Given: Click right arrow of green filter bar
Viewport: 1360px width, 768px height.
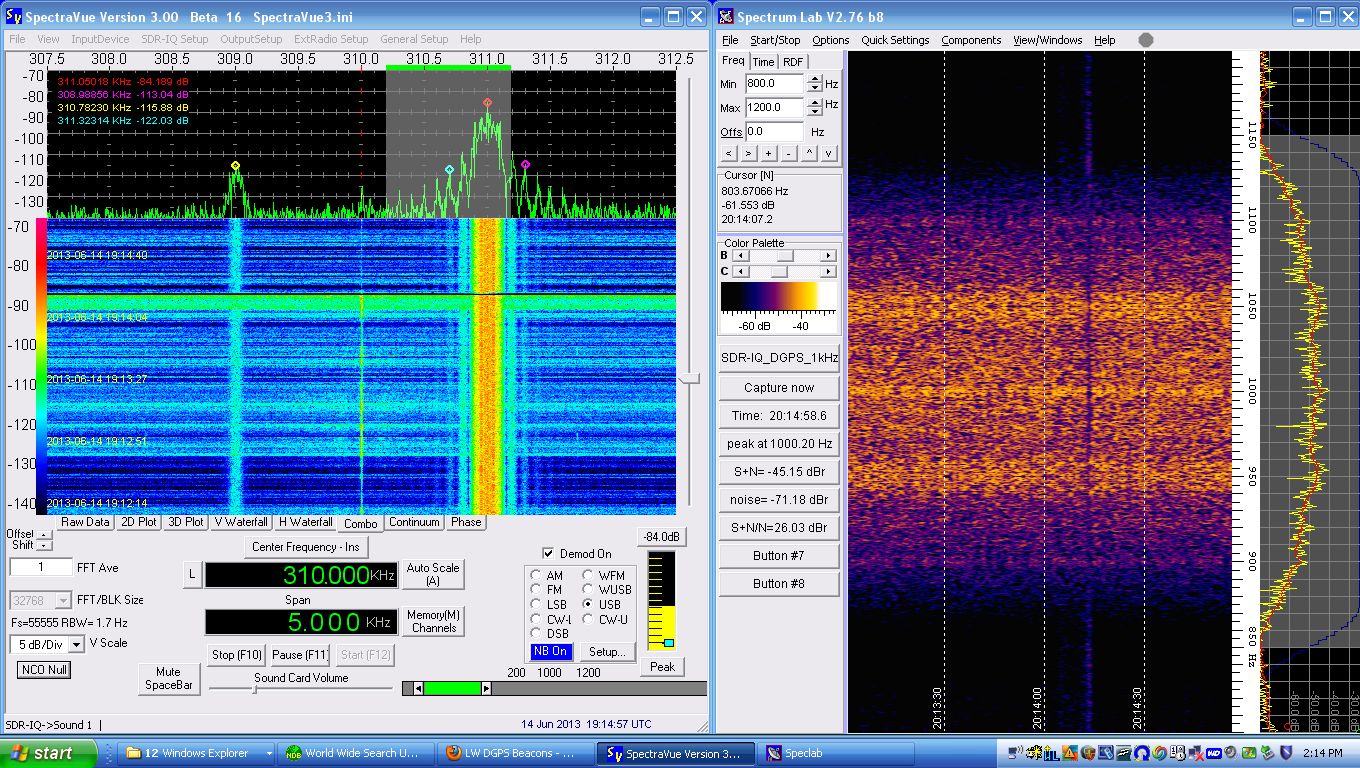Looking at the screenshot, I should 486,688.
